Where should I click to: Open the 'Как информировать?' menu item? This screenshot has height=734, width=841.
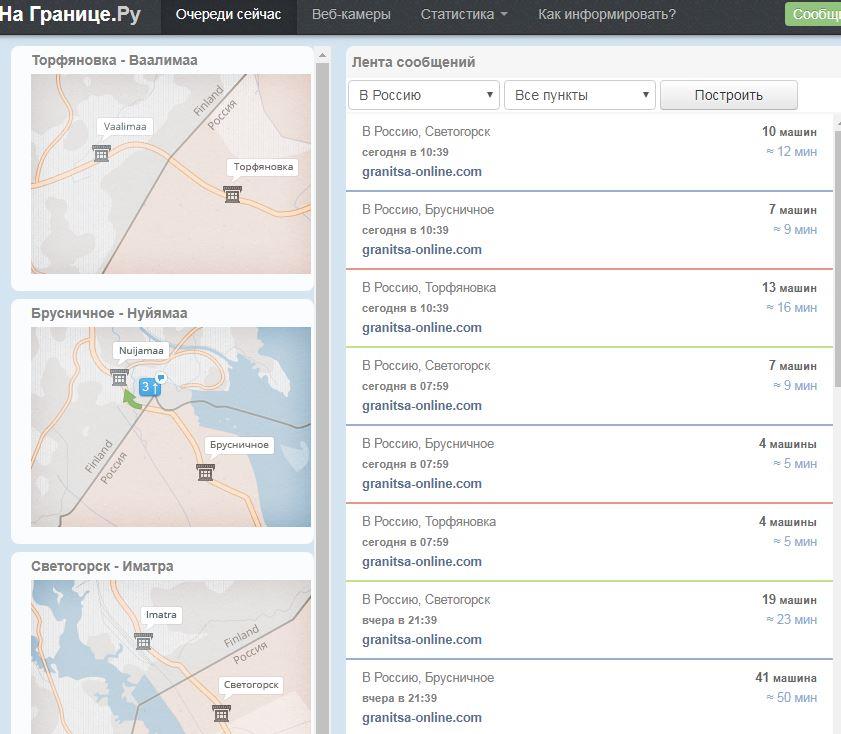606,15
